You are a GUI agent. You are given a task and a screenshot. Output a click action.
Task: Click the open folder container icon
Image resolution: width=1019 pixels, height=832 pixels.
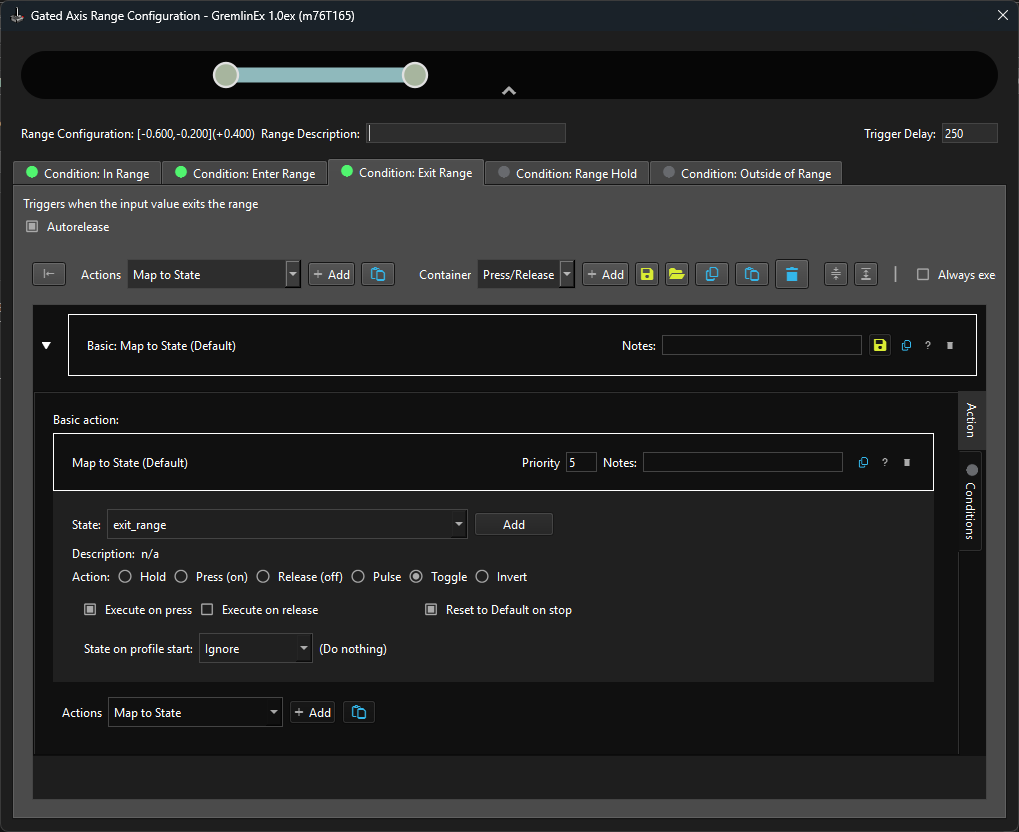677,274
